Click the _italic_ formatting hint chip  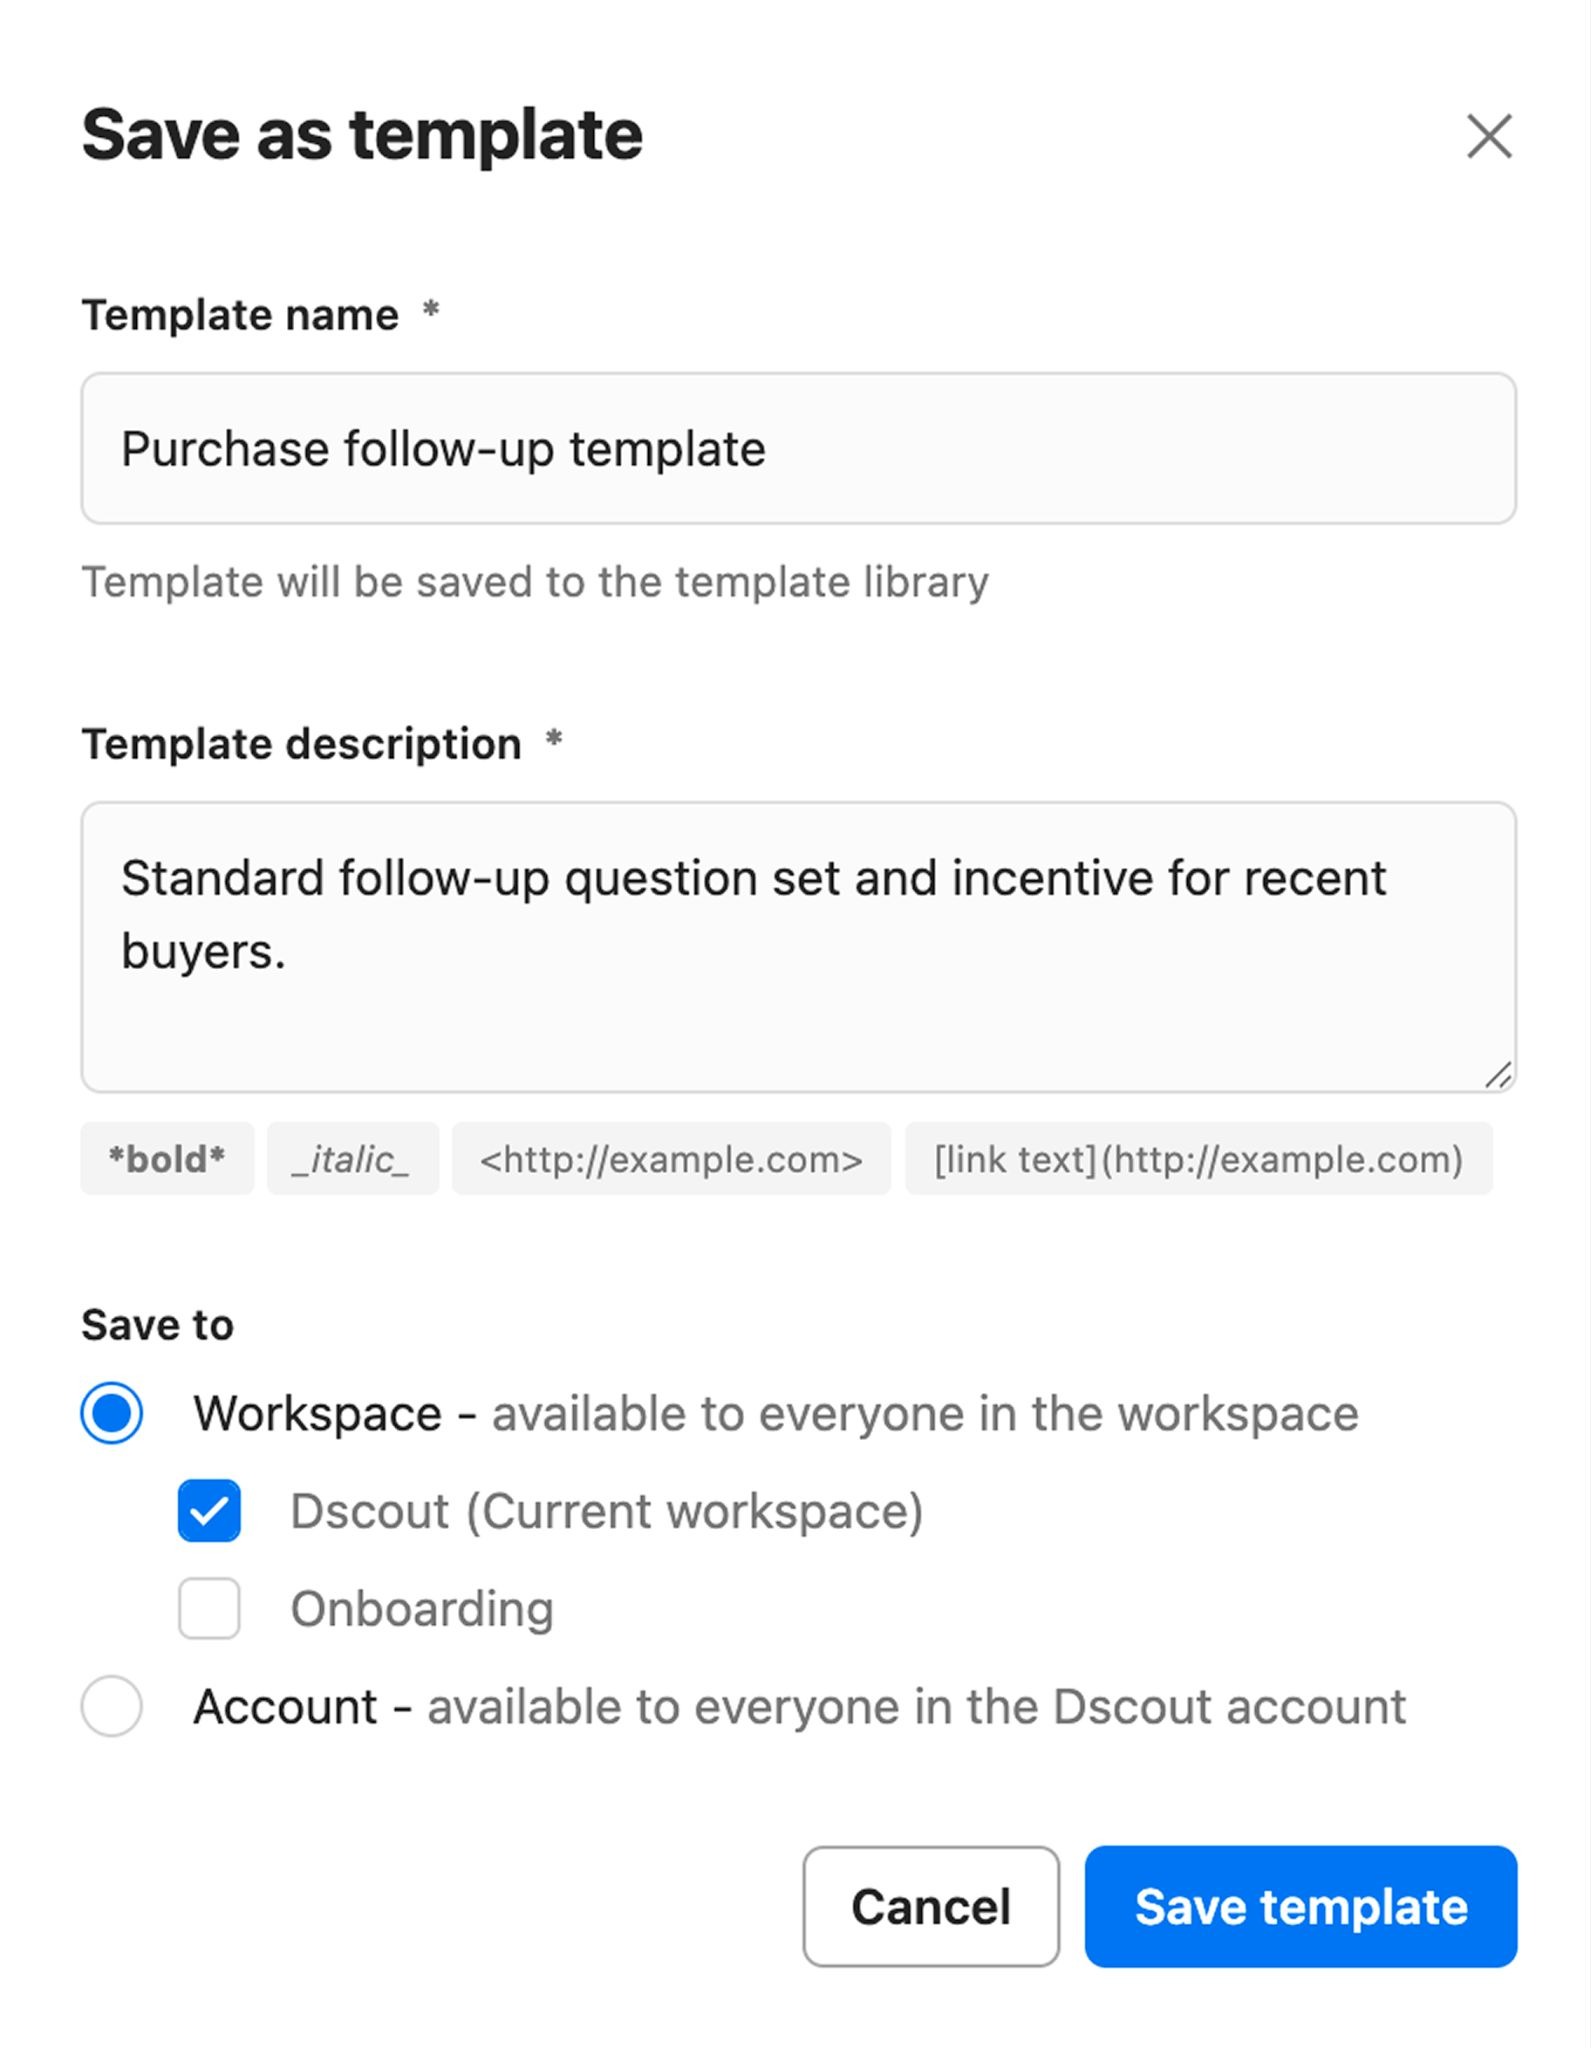(352, 1159)
